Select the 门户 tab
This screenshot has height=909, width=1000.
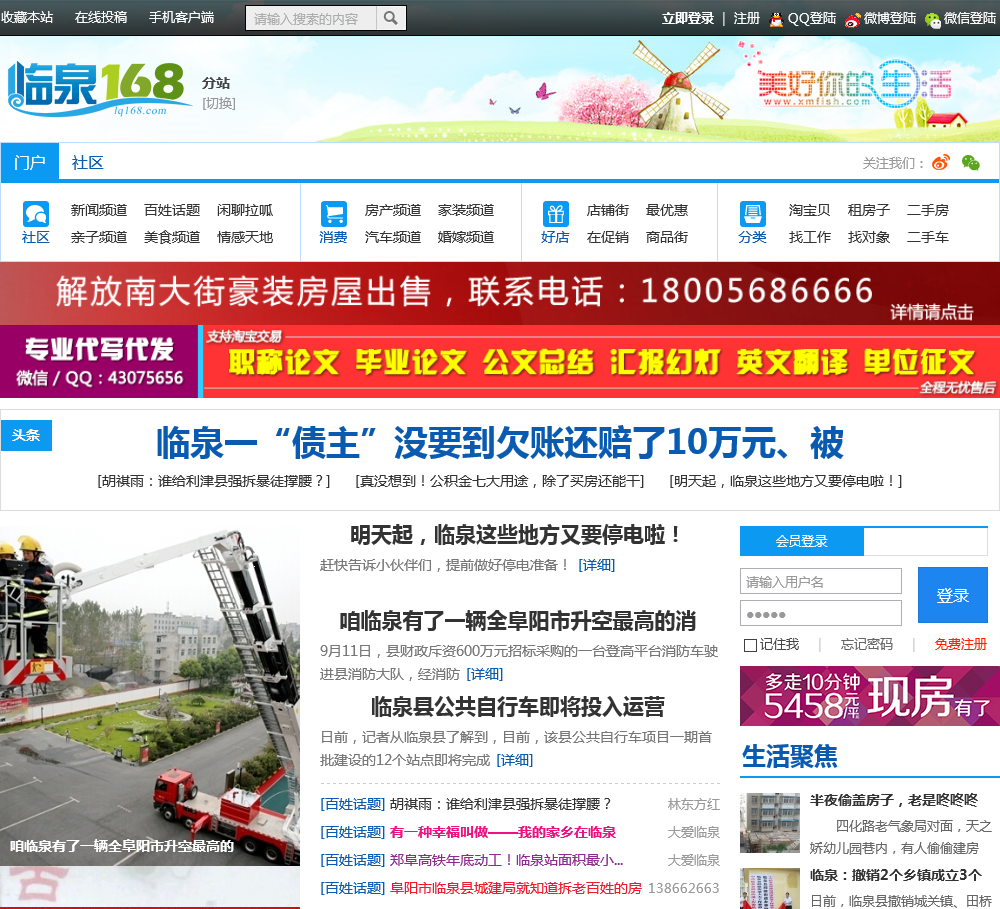(30, 162)
